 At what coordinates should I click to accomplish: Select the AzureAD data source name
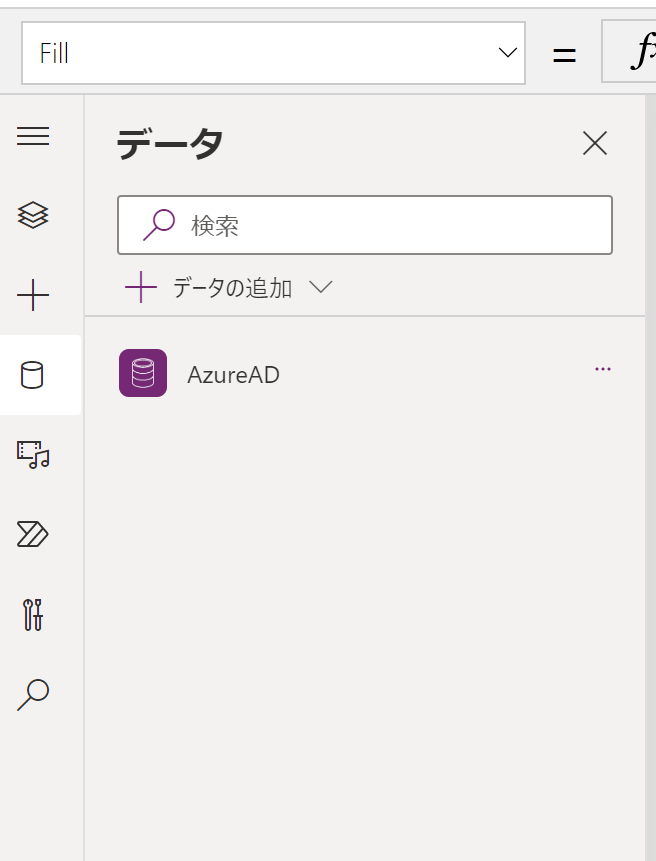coord(233,375)
